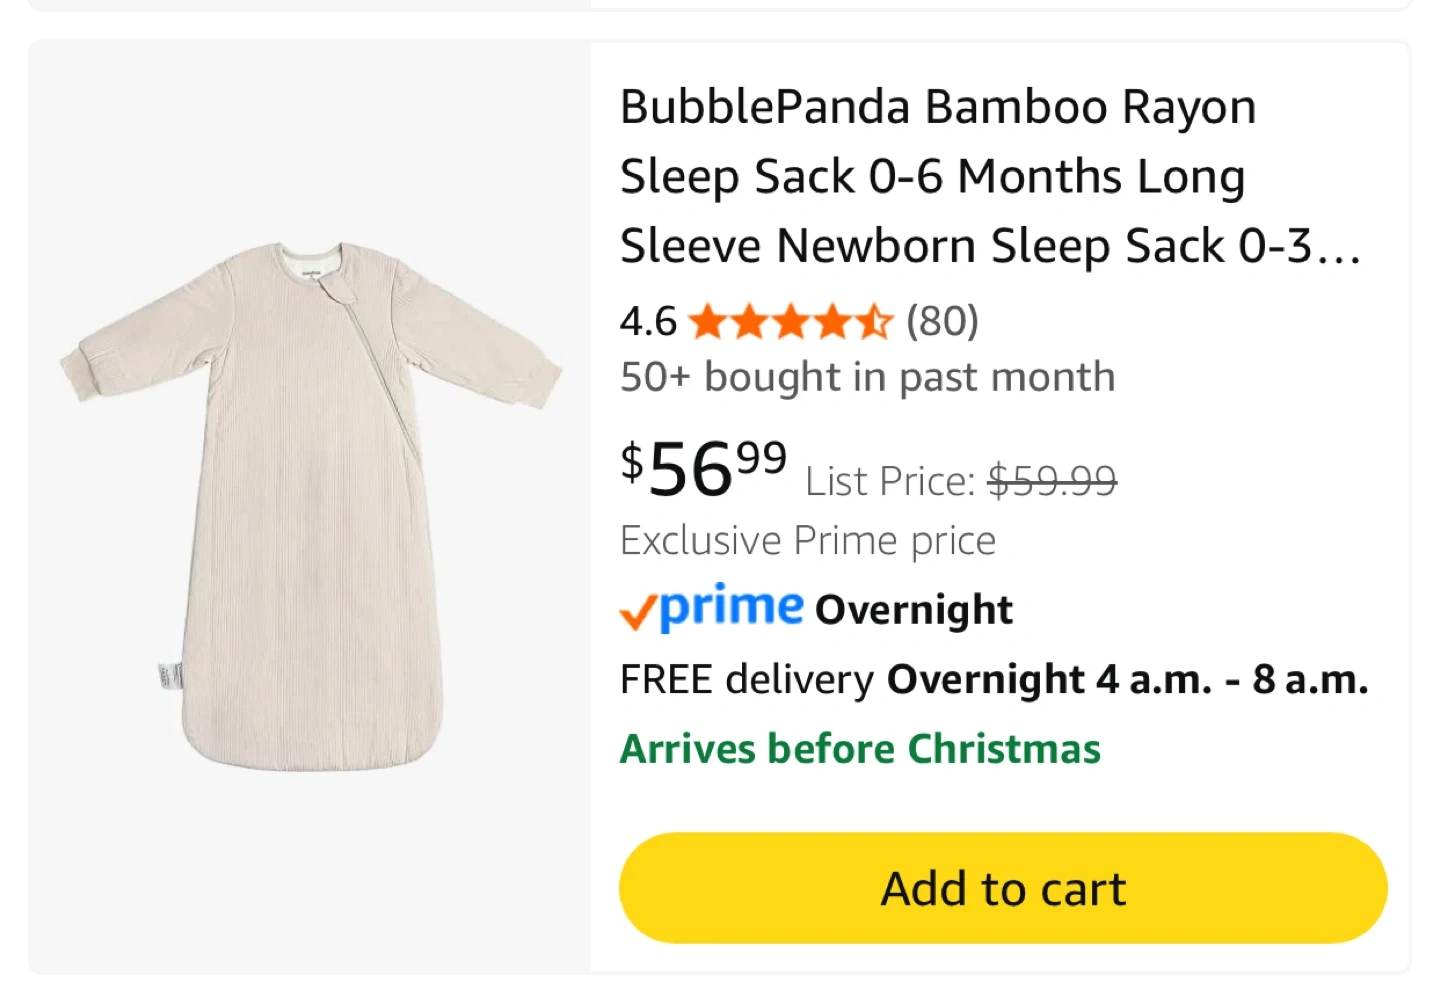
Task: Open the (80) reviews count link
Action: click(942, 322)
